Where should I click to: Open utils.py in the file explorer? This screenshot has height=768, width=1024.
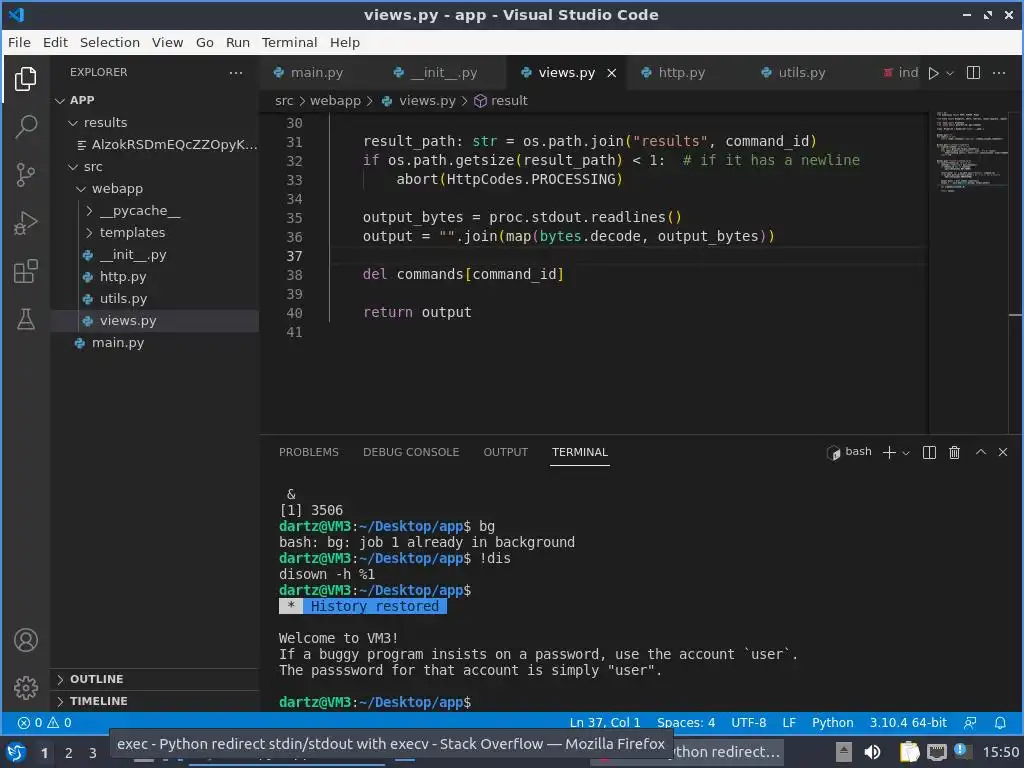[155, 298]
